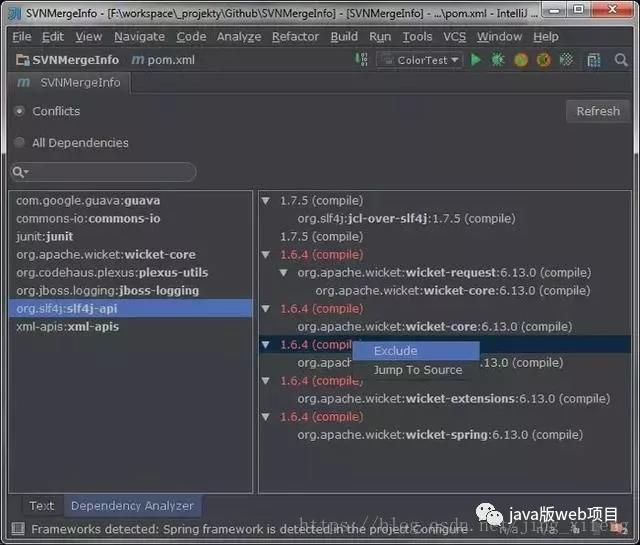Select xml-apis:xml-apis entry
This screenshot has width=640, height=545.
131,327
